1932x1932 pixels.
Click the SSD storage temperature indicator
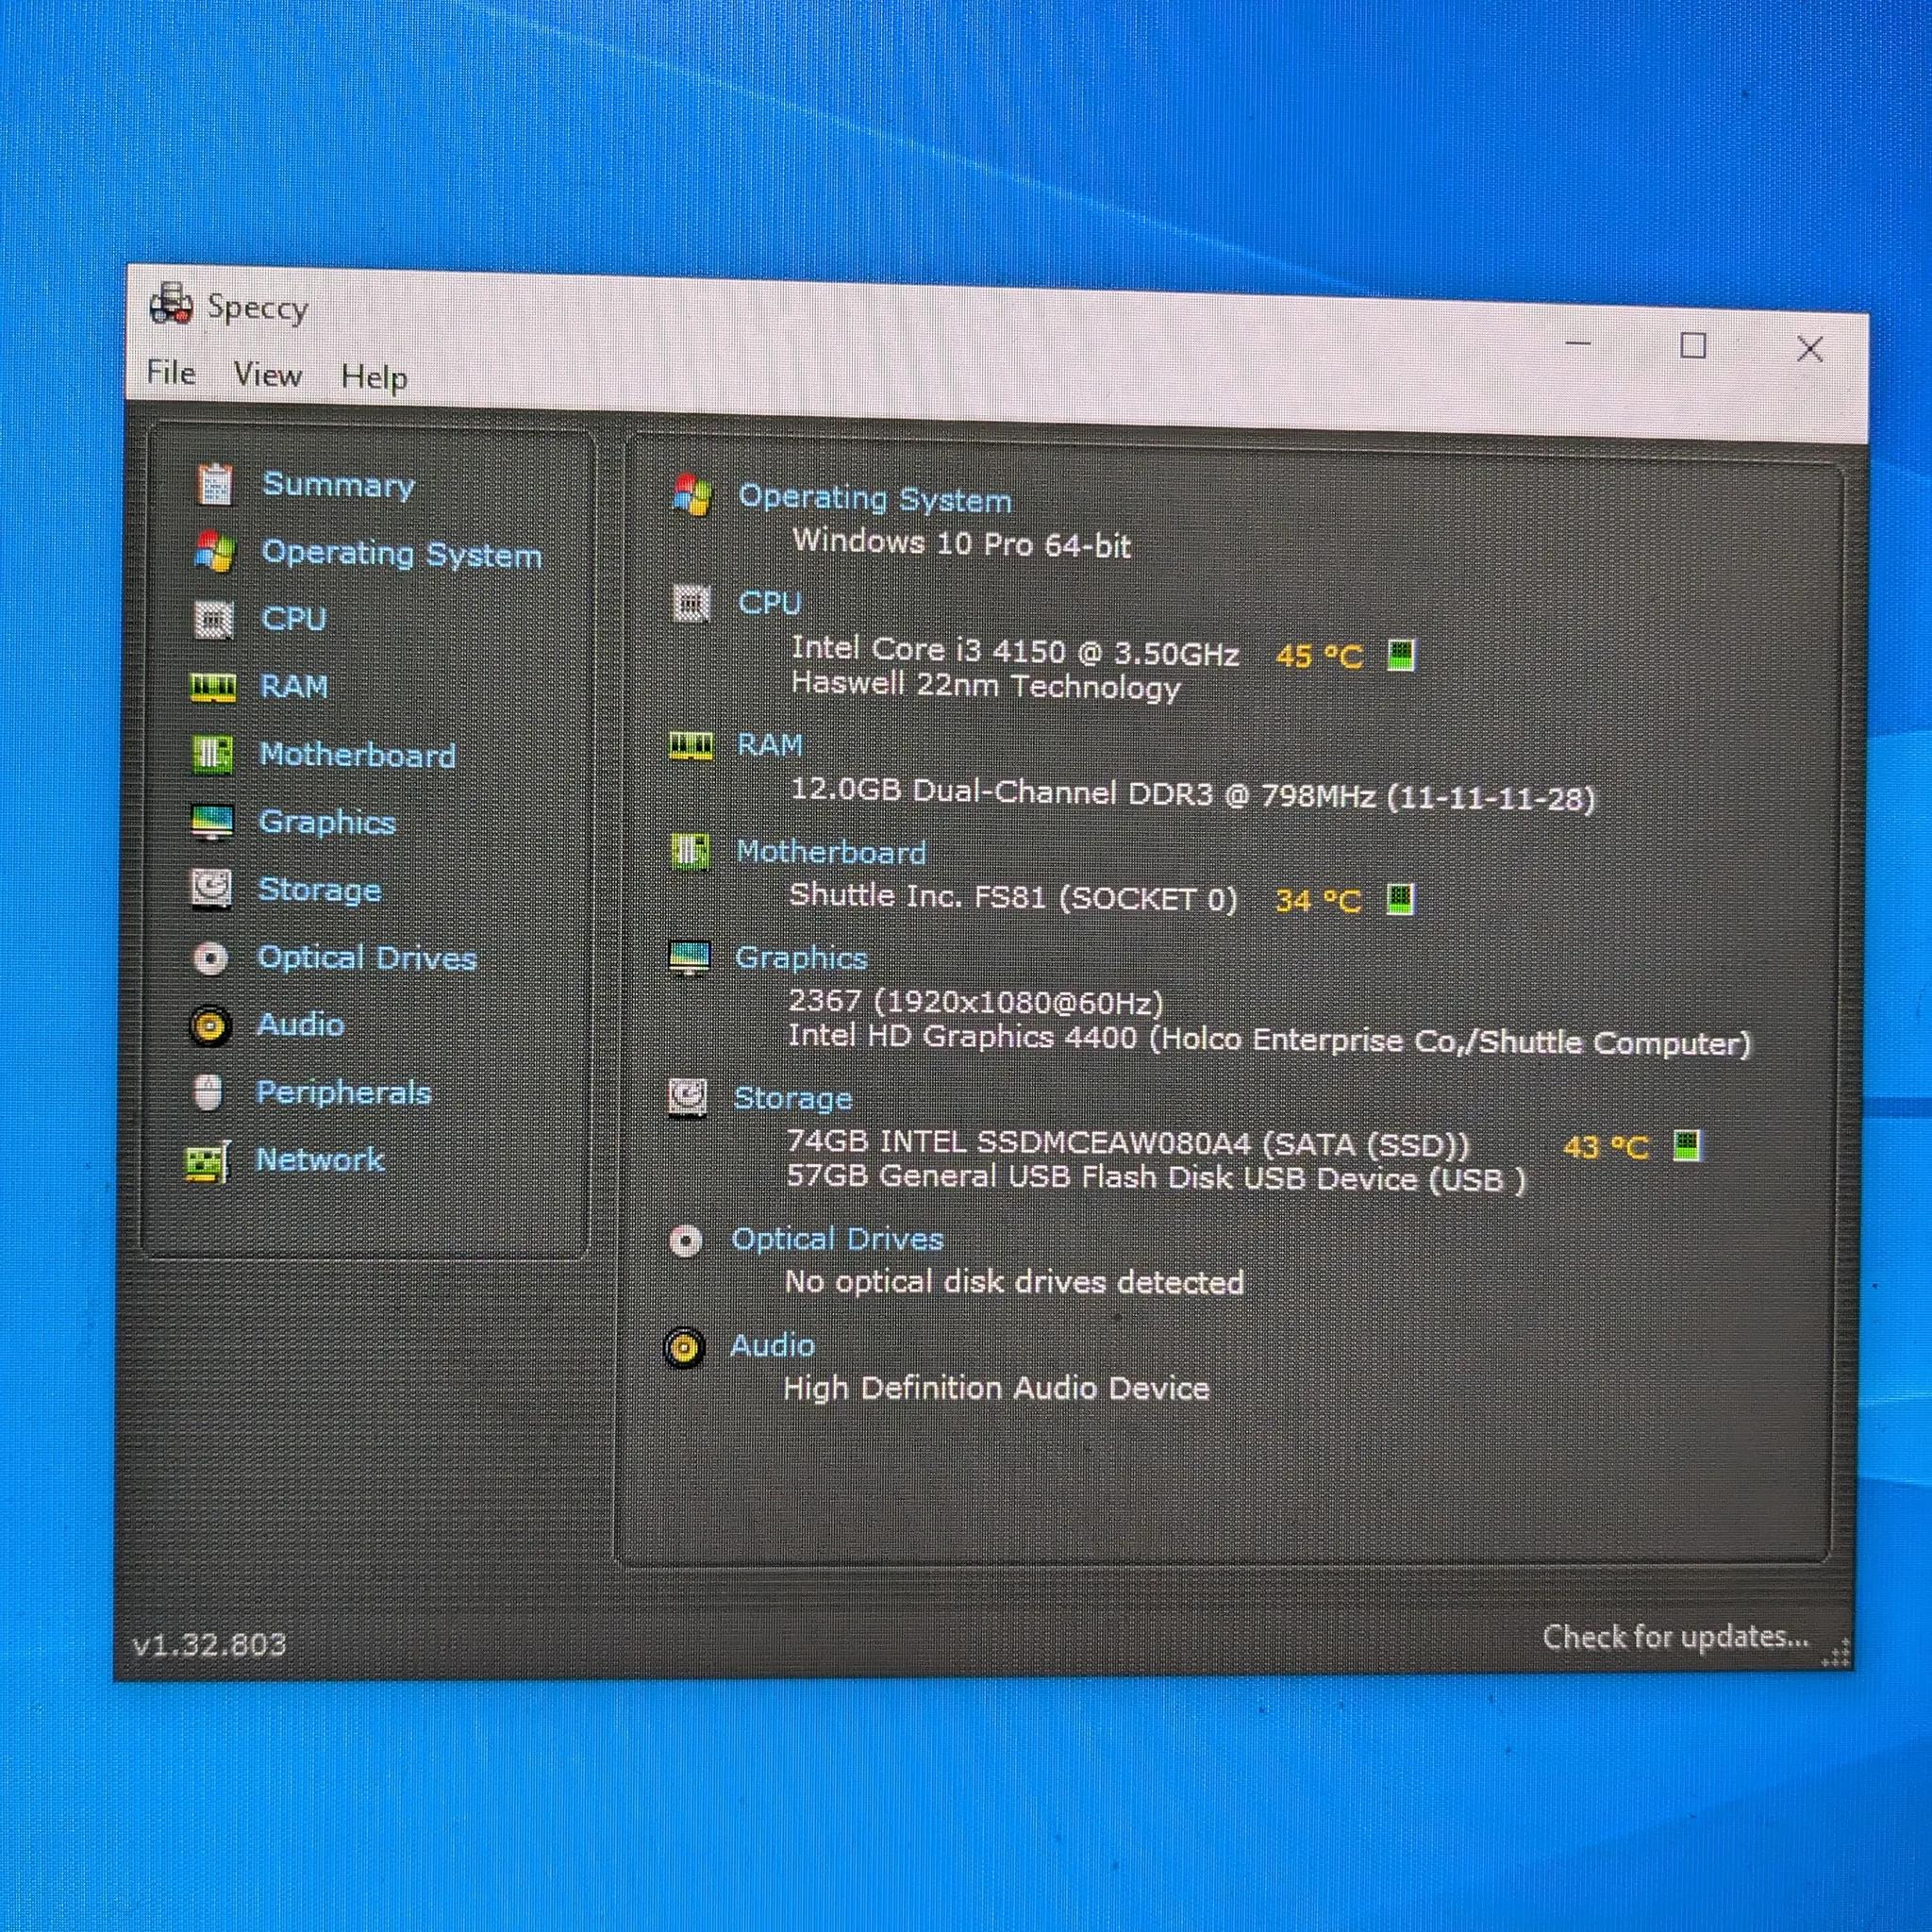[1687, 1145]
